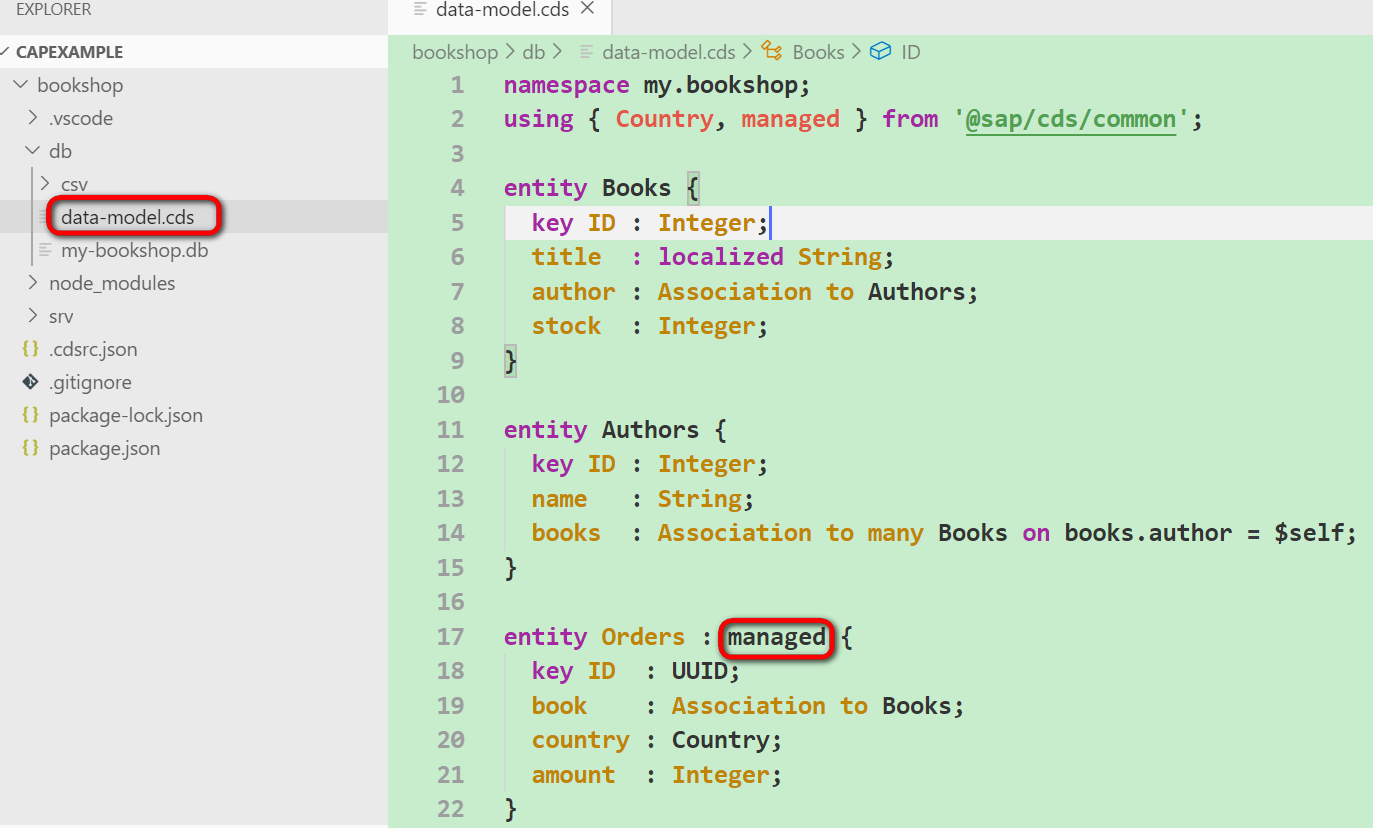Image resolution: width=1373 pixels, height=828 pixels.
Task: Click 'amount' field name on line 21
Action: click(573, 775)
